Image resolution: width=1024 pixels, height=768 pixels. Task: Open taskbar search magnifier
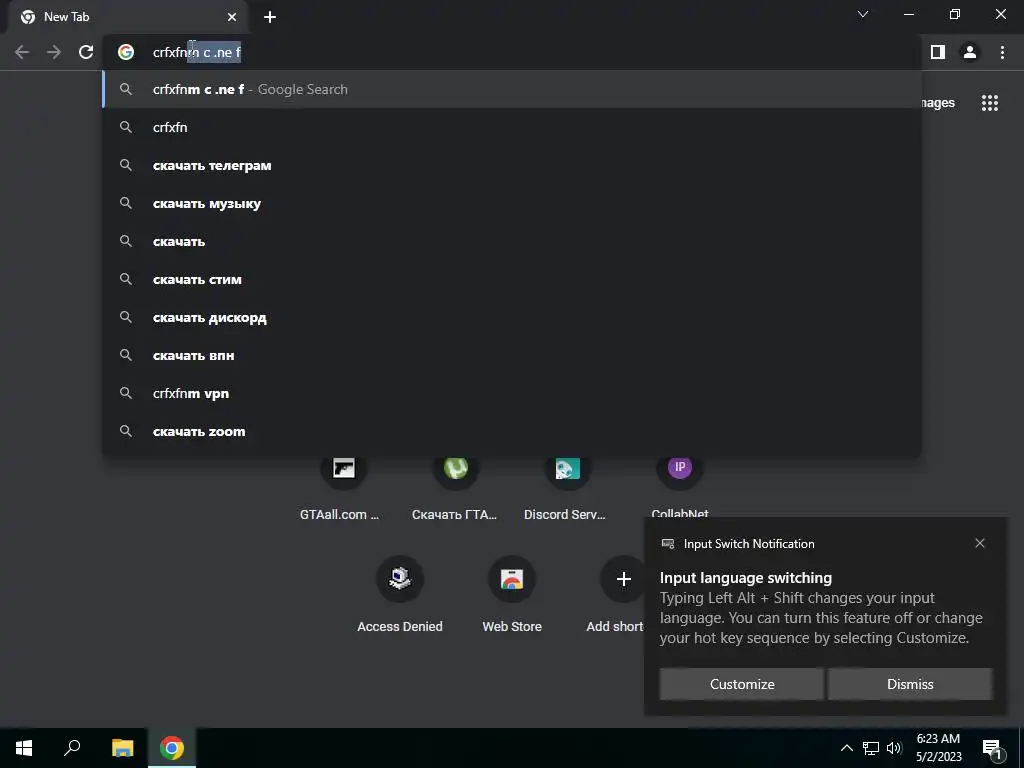click(72, 748)
